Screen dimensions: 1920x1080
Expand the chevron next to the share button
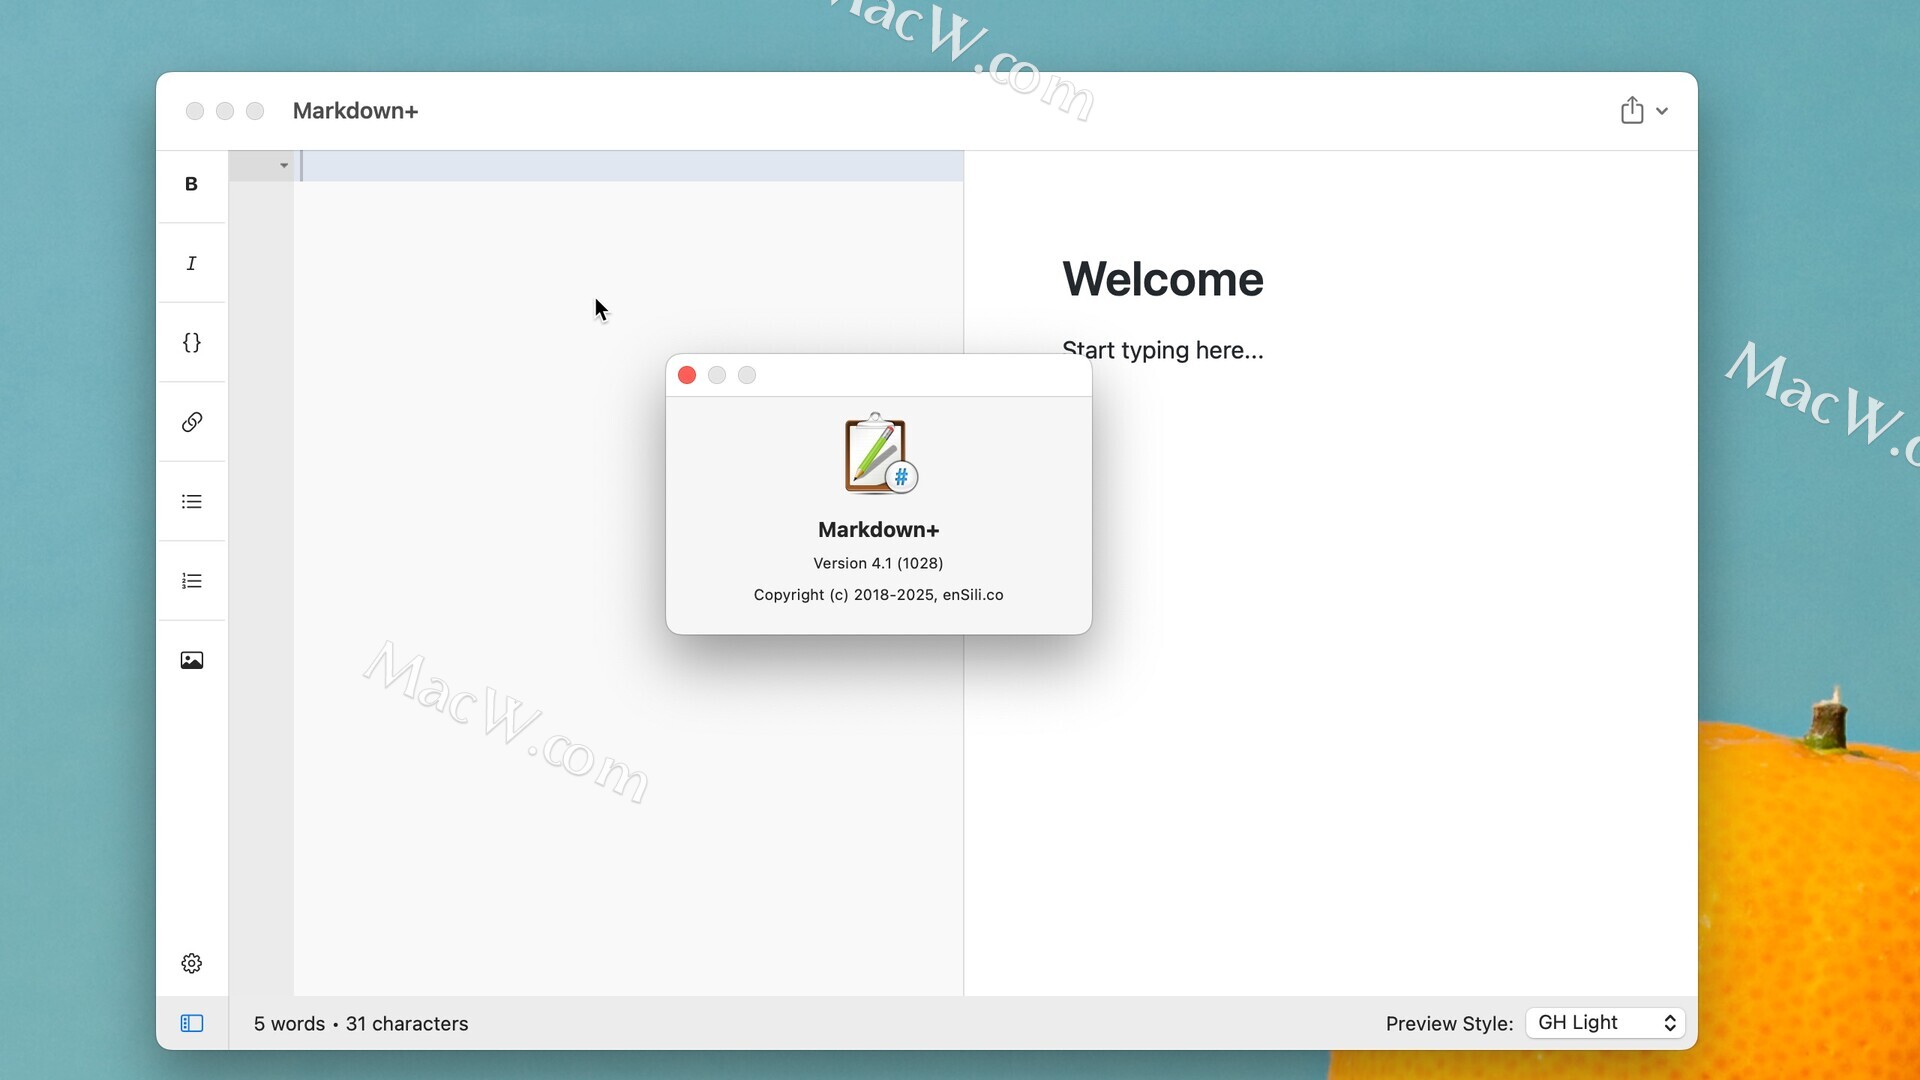click(x=1662, y=111)
